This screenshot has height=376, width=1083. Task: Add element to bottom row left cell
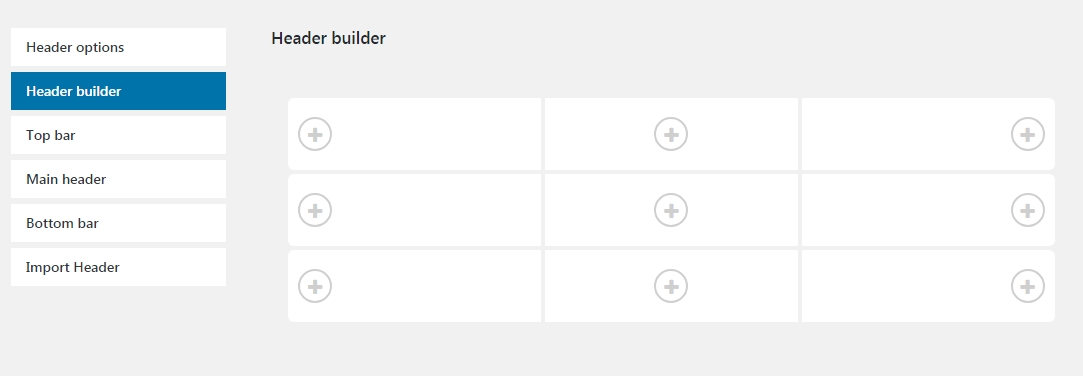coord(315,286)
